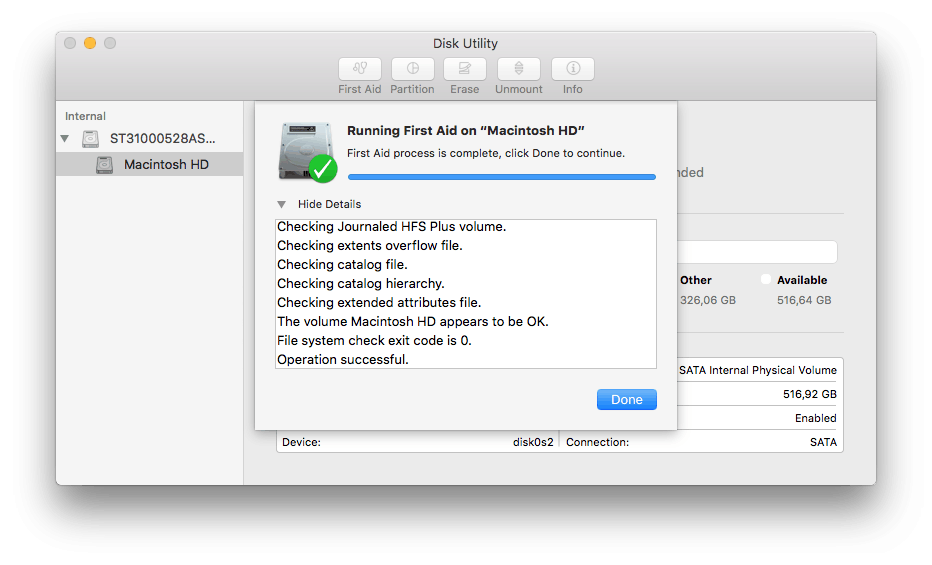Viewport: 932px width, 565px height.
Task: Click the "Checking catalog hierarchy." log line
Action: (361, 284)
